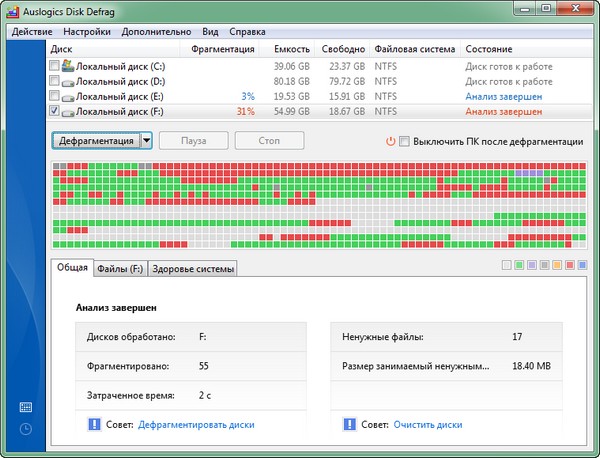Click the keyboard icon in left sidebar
The height and width of the screenshot is (458, 600).
(x=25, y=407)
